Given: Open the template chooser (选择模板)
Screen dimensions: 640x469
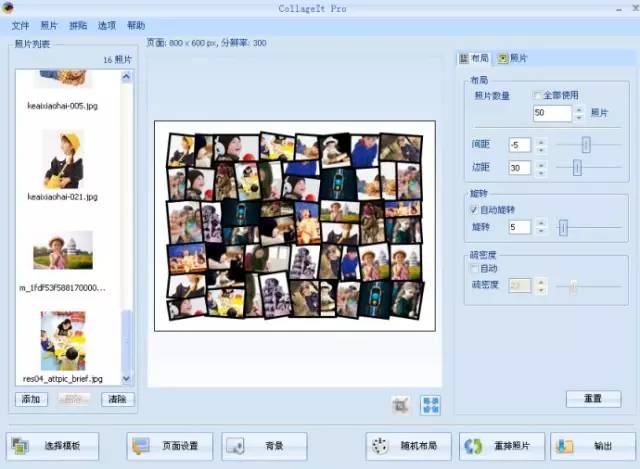Looking at the screenshot, I should click(x=53, y=446).
